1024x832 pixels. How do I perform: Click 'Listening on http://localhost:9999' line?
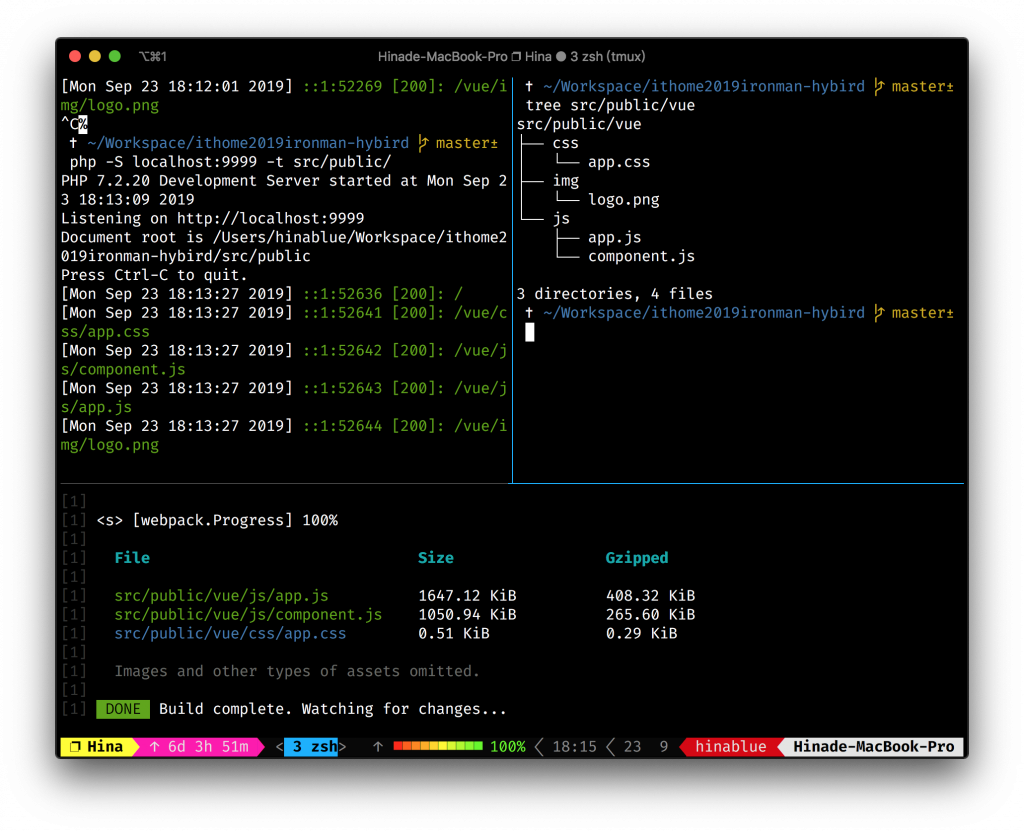coord(212,219)
